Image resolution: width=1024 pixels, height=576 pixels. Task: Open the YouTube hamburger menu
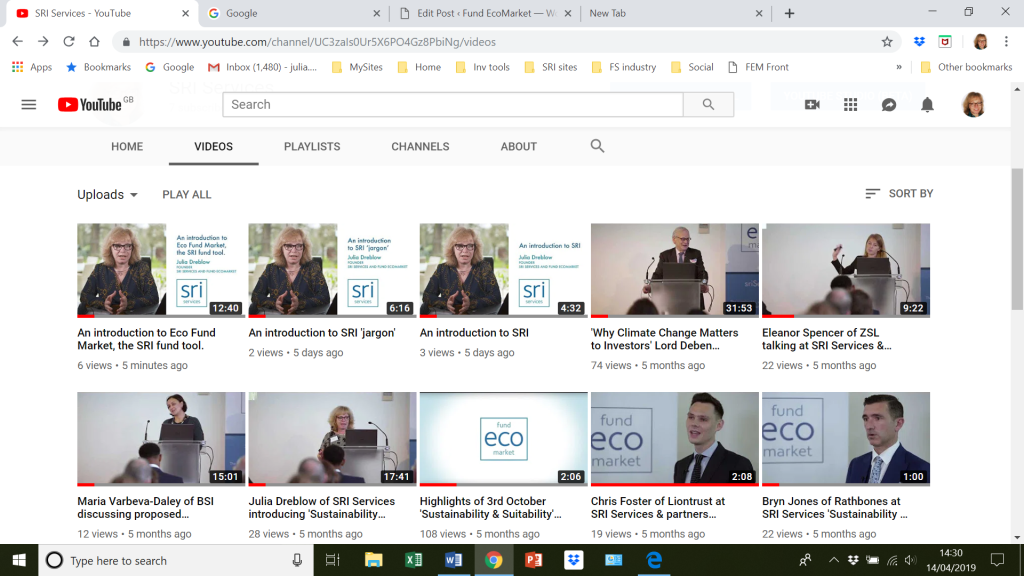pyautogui.click(x=28, y=104)
